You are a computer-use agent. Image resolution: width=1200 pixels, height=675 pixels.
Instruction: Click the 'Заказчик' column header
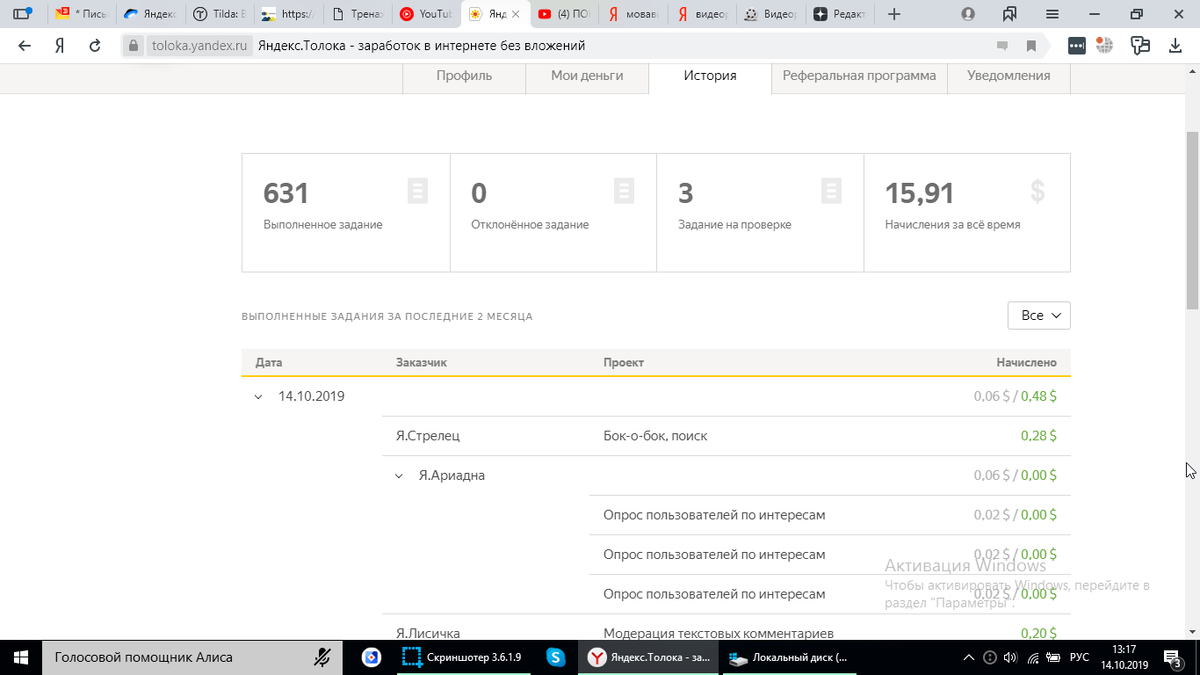(x=421, y=362)
